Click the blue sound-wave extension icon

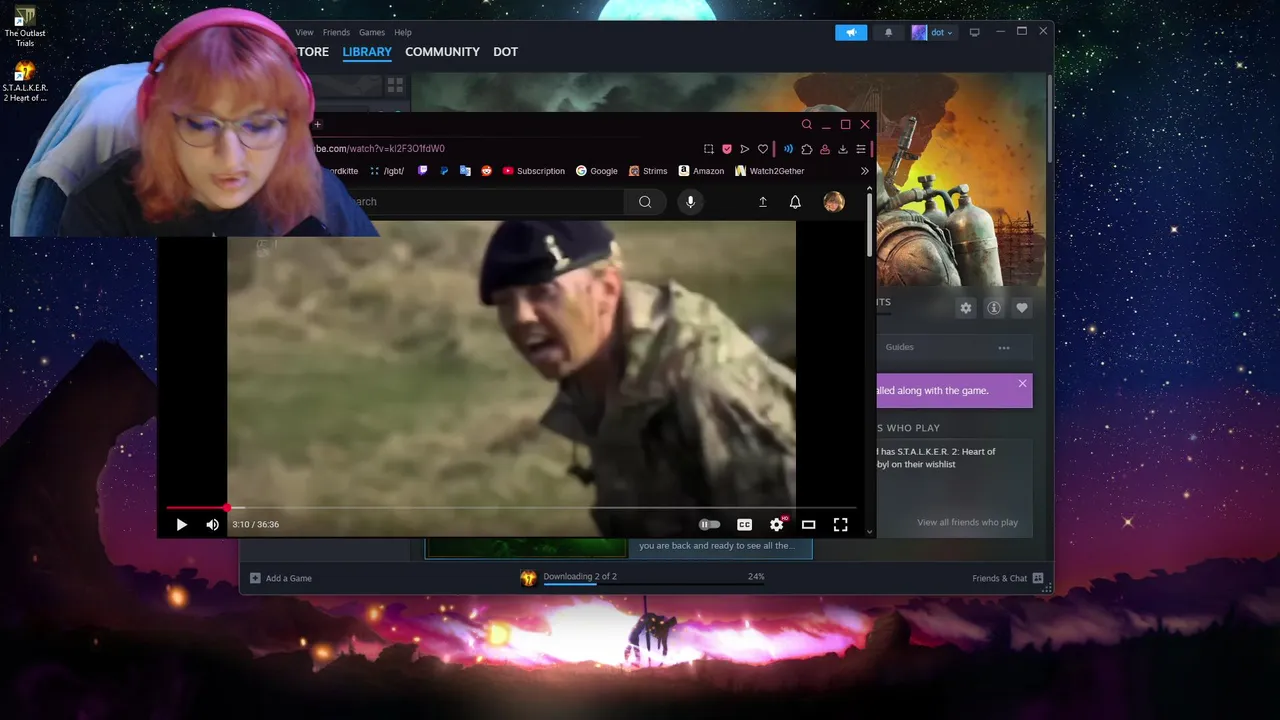788,149
